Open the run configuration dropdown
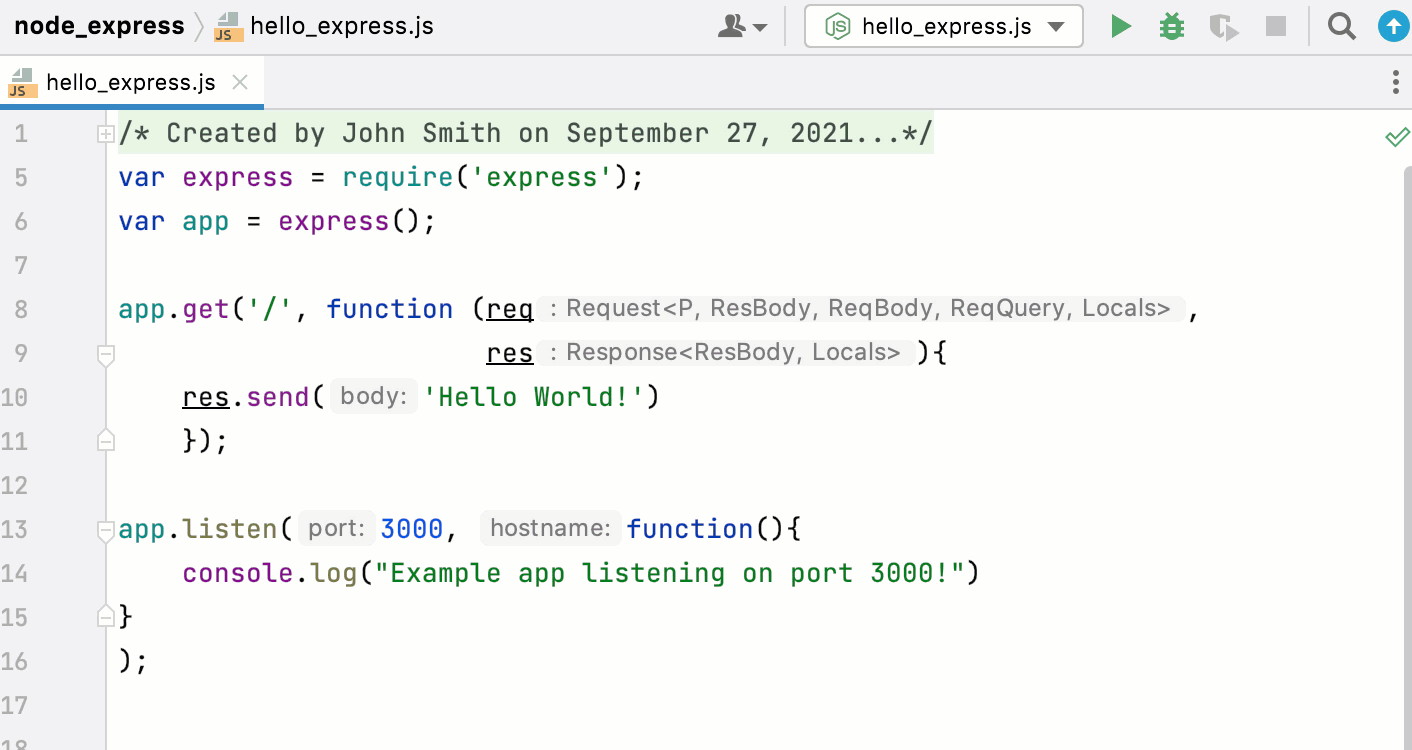Viewport: 1412px width, 750px height. pyautogui.click(x=1057, y=28)
